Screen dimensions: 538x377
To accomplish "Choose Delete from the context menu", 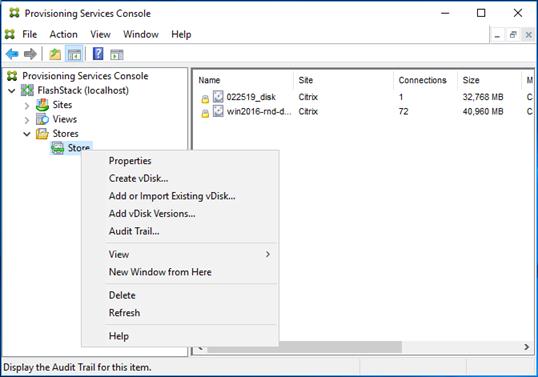I will (122, 295).
